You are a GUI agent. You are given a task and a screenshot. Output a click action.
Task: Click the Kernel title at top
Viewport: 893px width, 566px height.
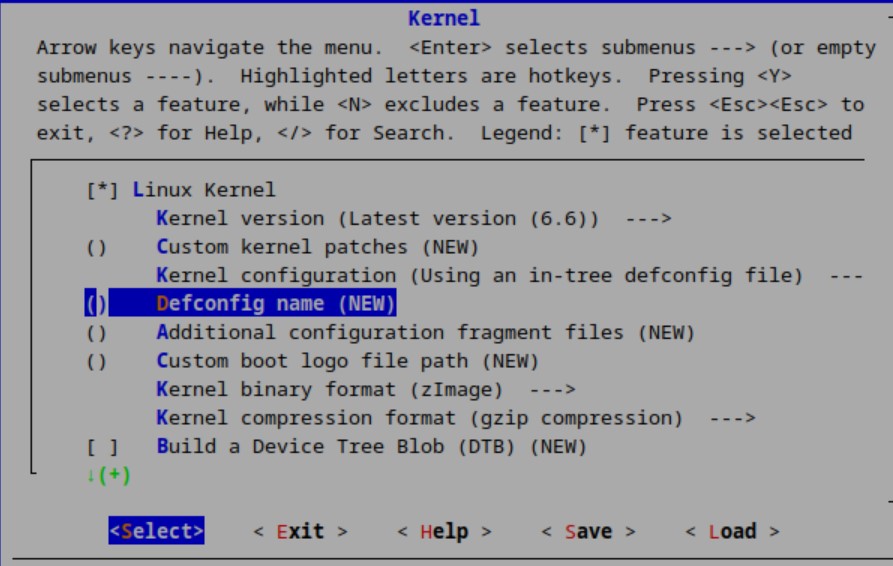[x=444, y=18]
